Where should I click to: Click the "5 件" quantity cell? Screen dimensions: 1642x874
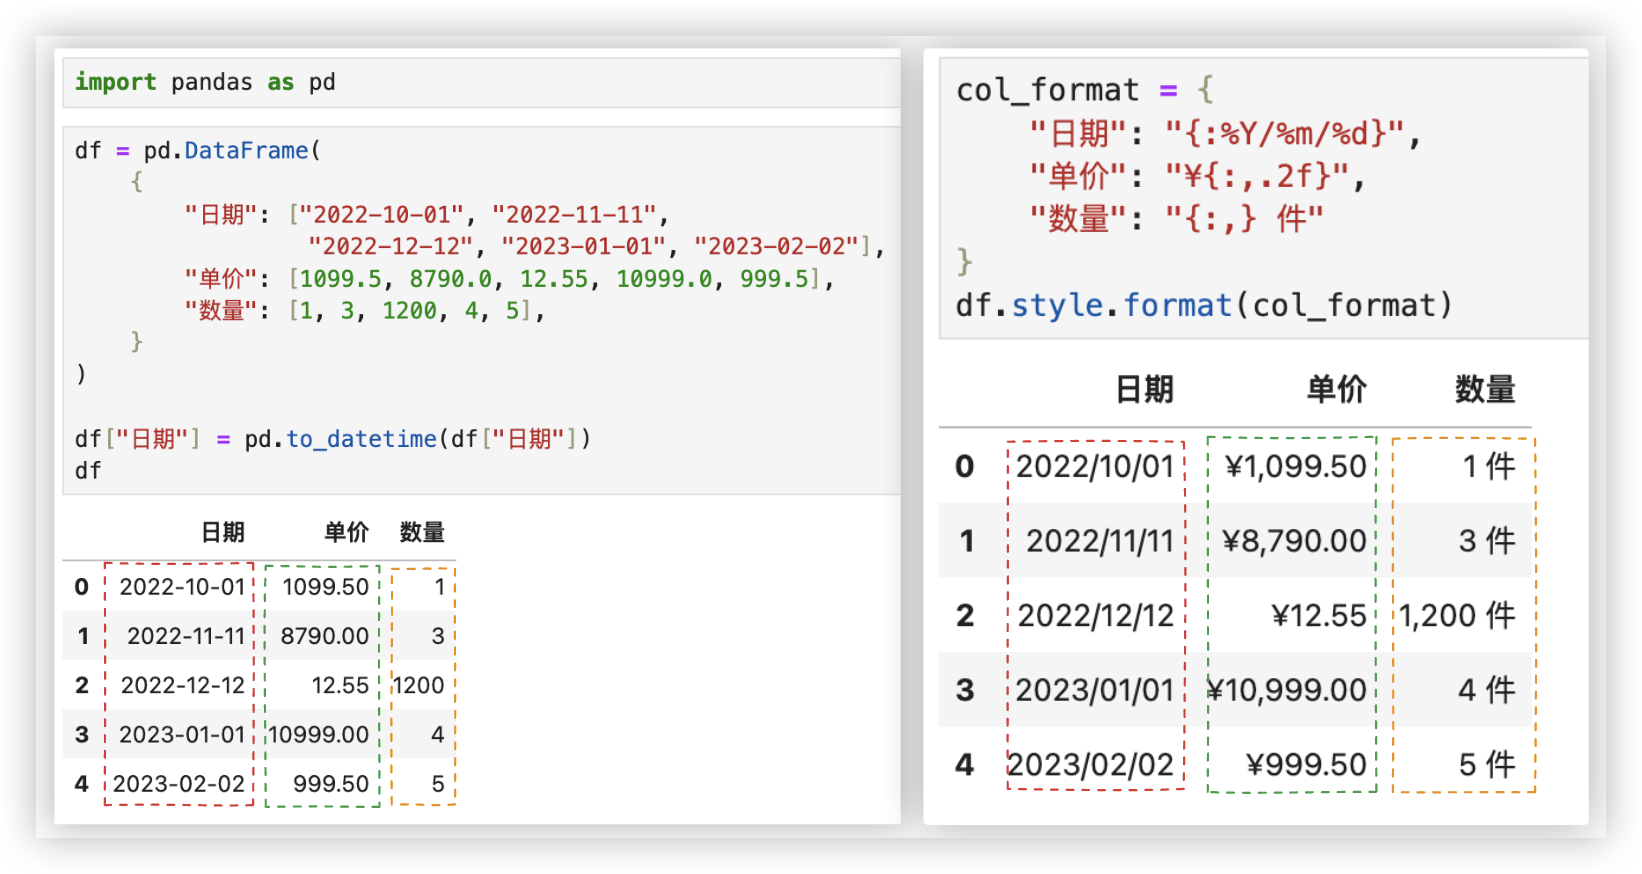pyautogui.click(x=1486, y=765)
